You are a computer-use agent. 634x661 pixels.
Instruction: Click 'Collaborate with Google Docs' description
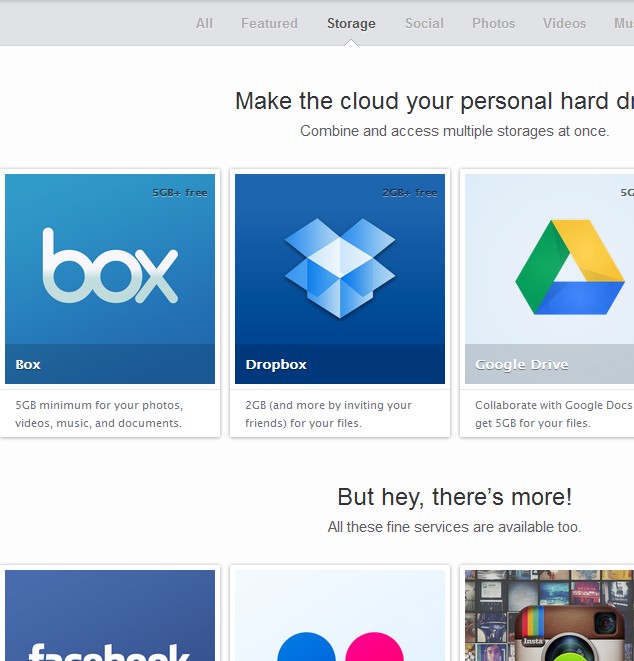[554, 414]
